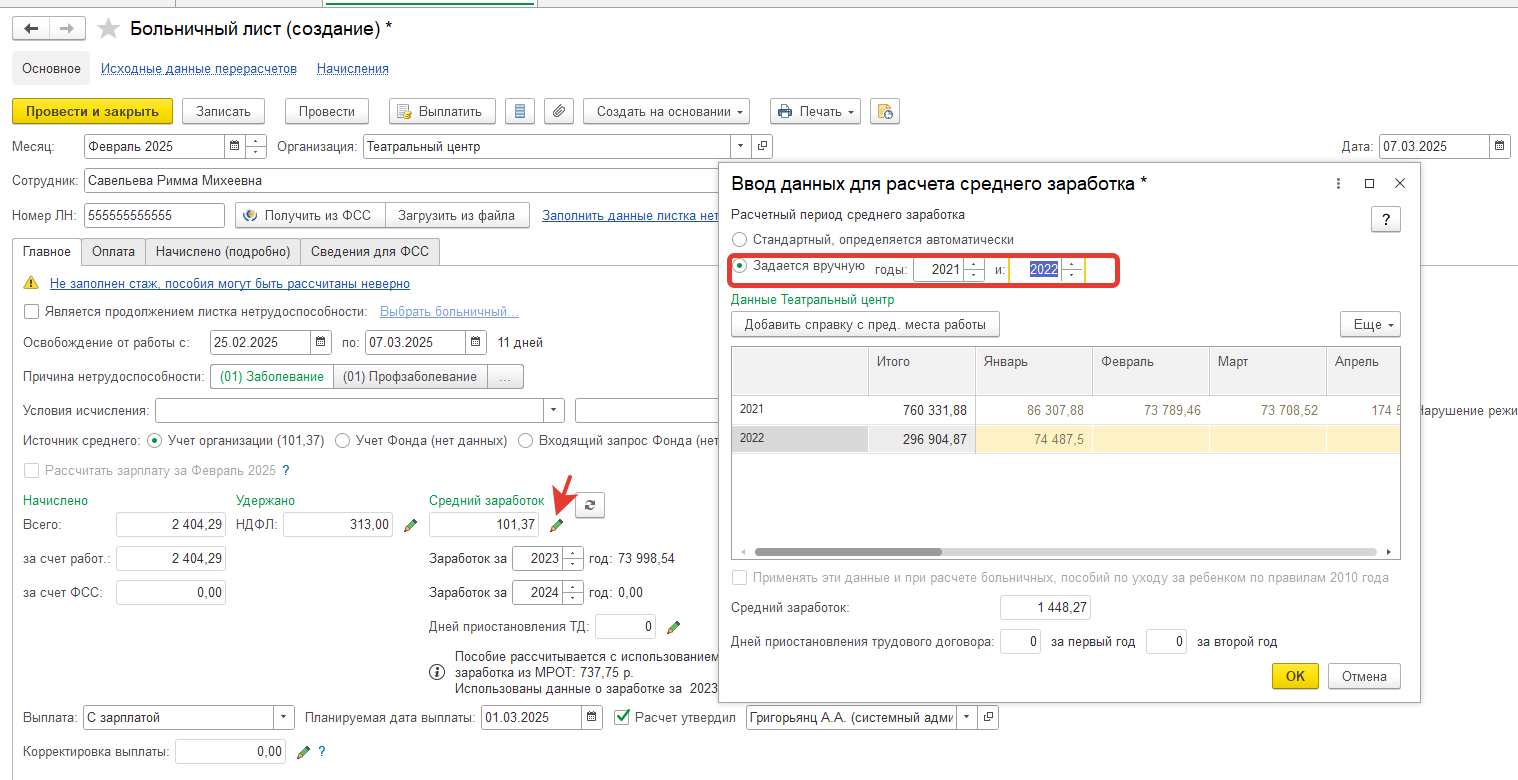Click pencil icon next to Средний заработок
This screenshot has height=780, width=1518.
point(557,525)
